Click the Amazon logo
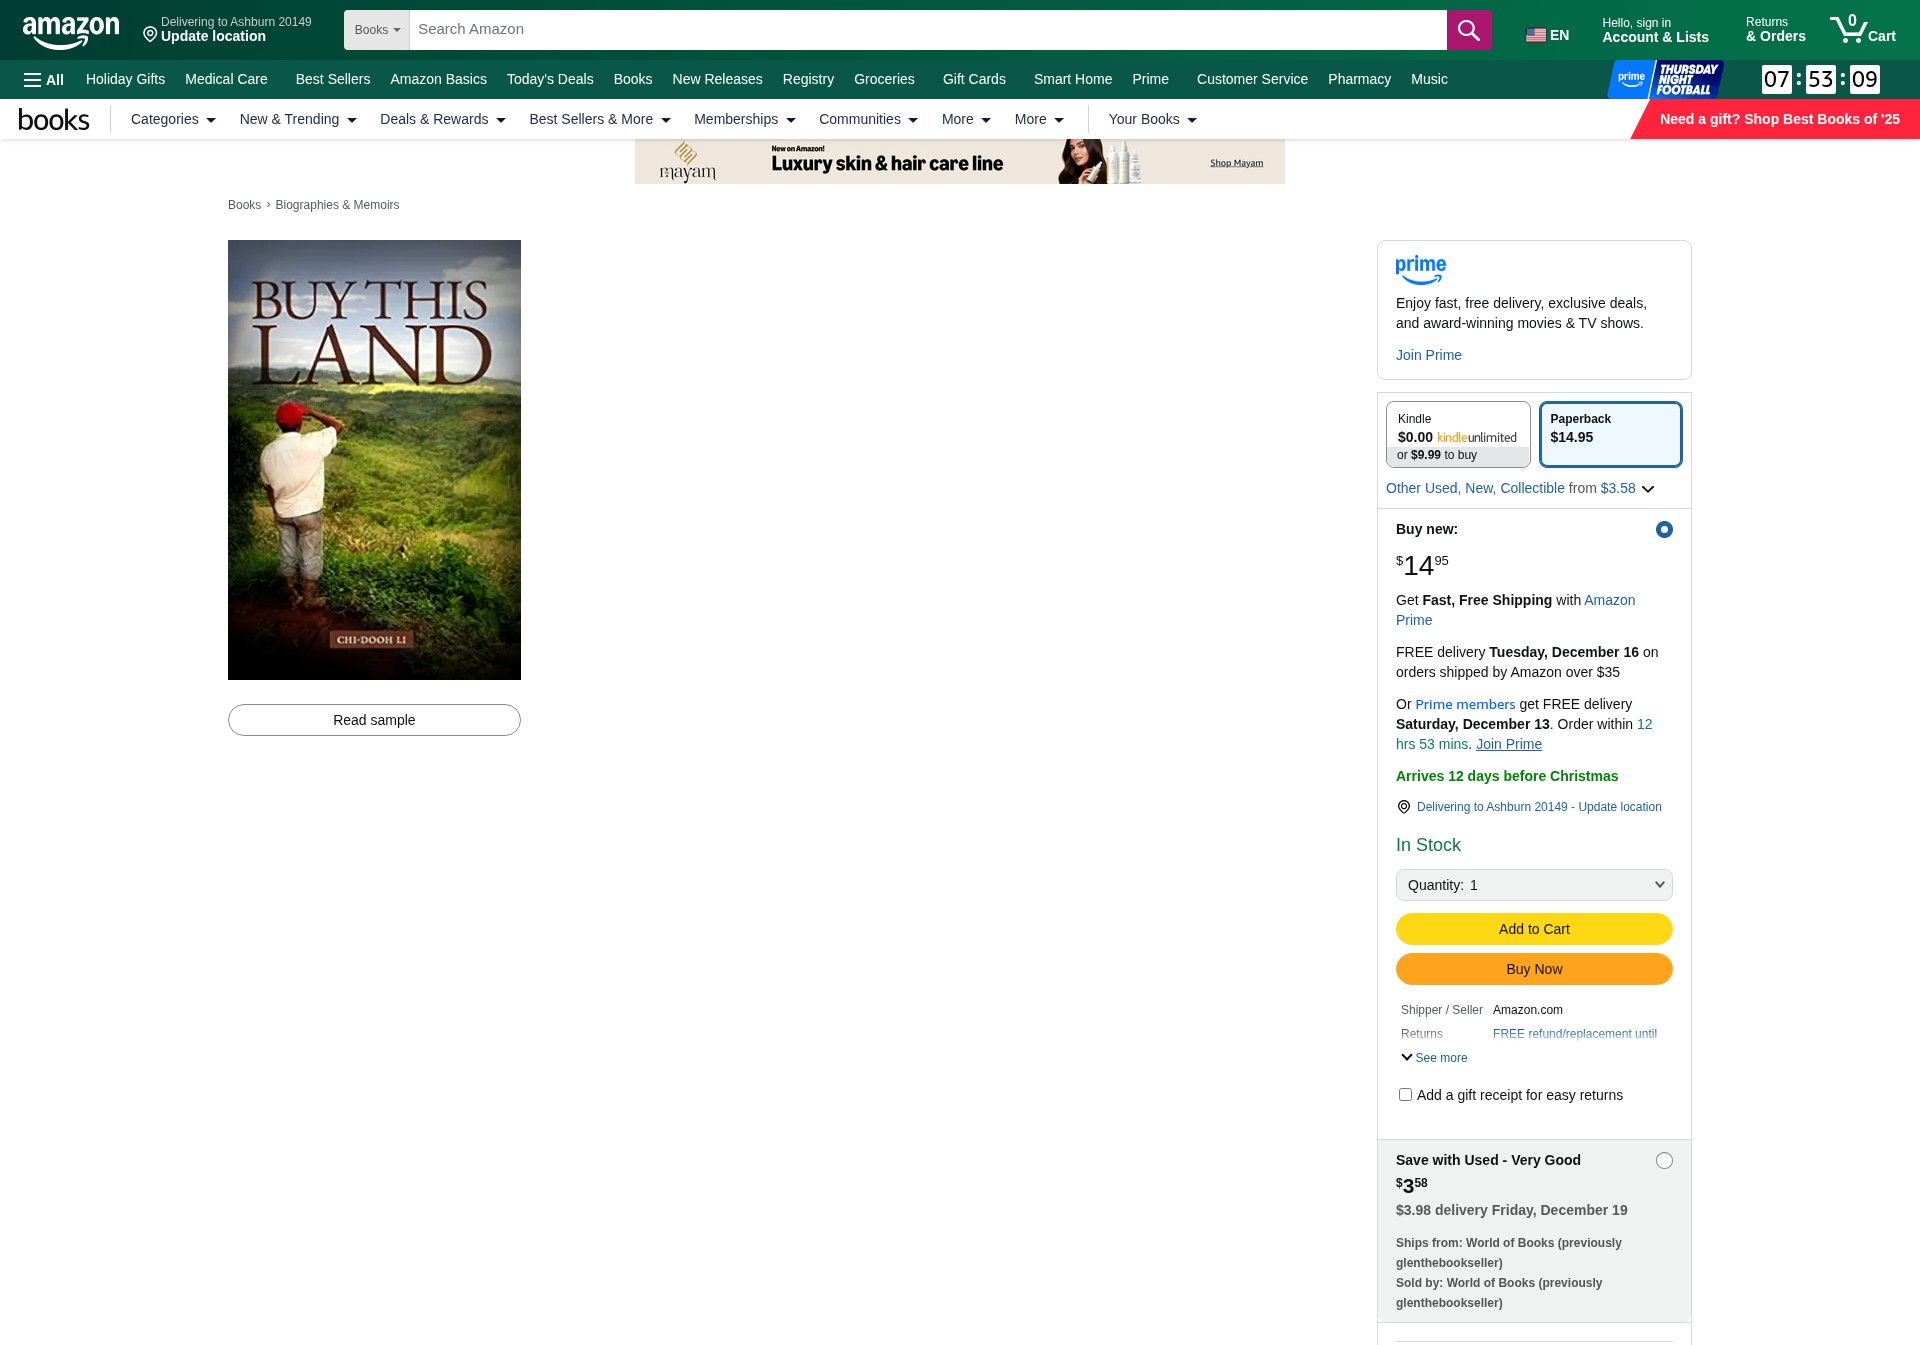Screen dimensions: 1920x1345 (70, 31)
